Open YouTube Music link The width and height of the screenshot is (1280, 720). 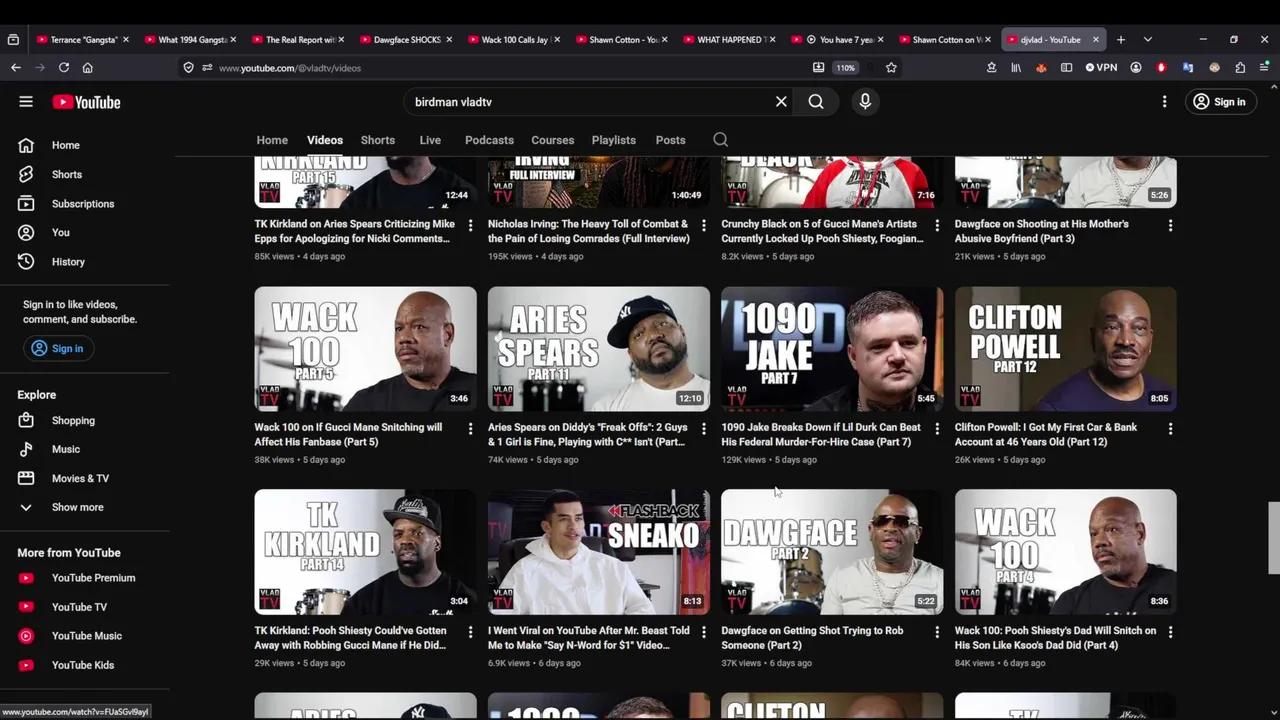pyautogui.click(x=87, y=636)
